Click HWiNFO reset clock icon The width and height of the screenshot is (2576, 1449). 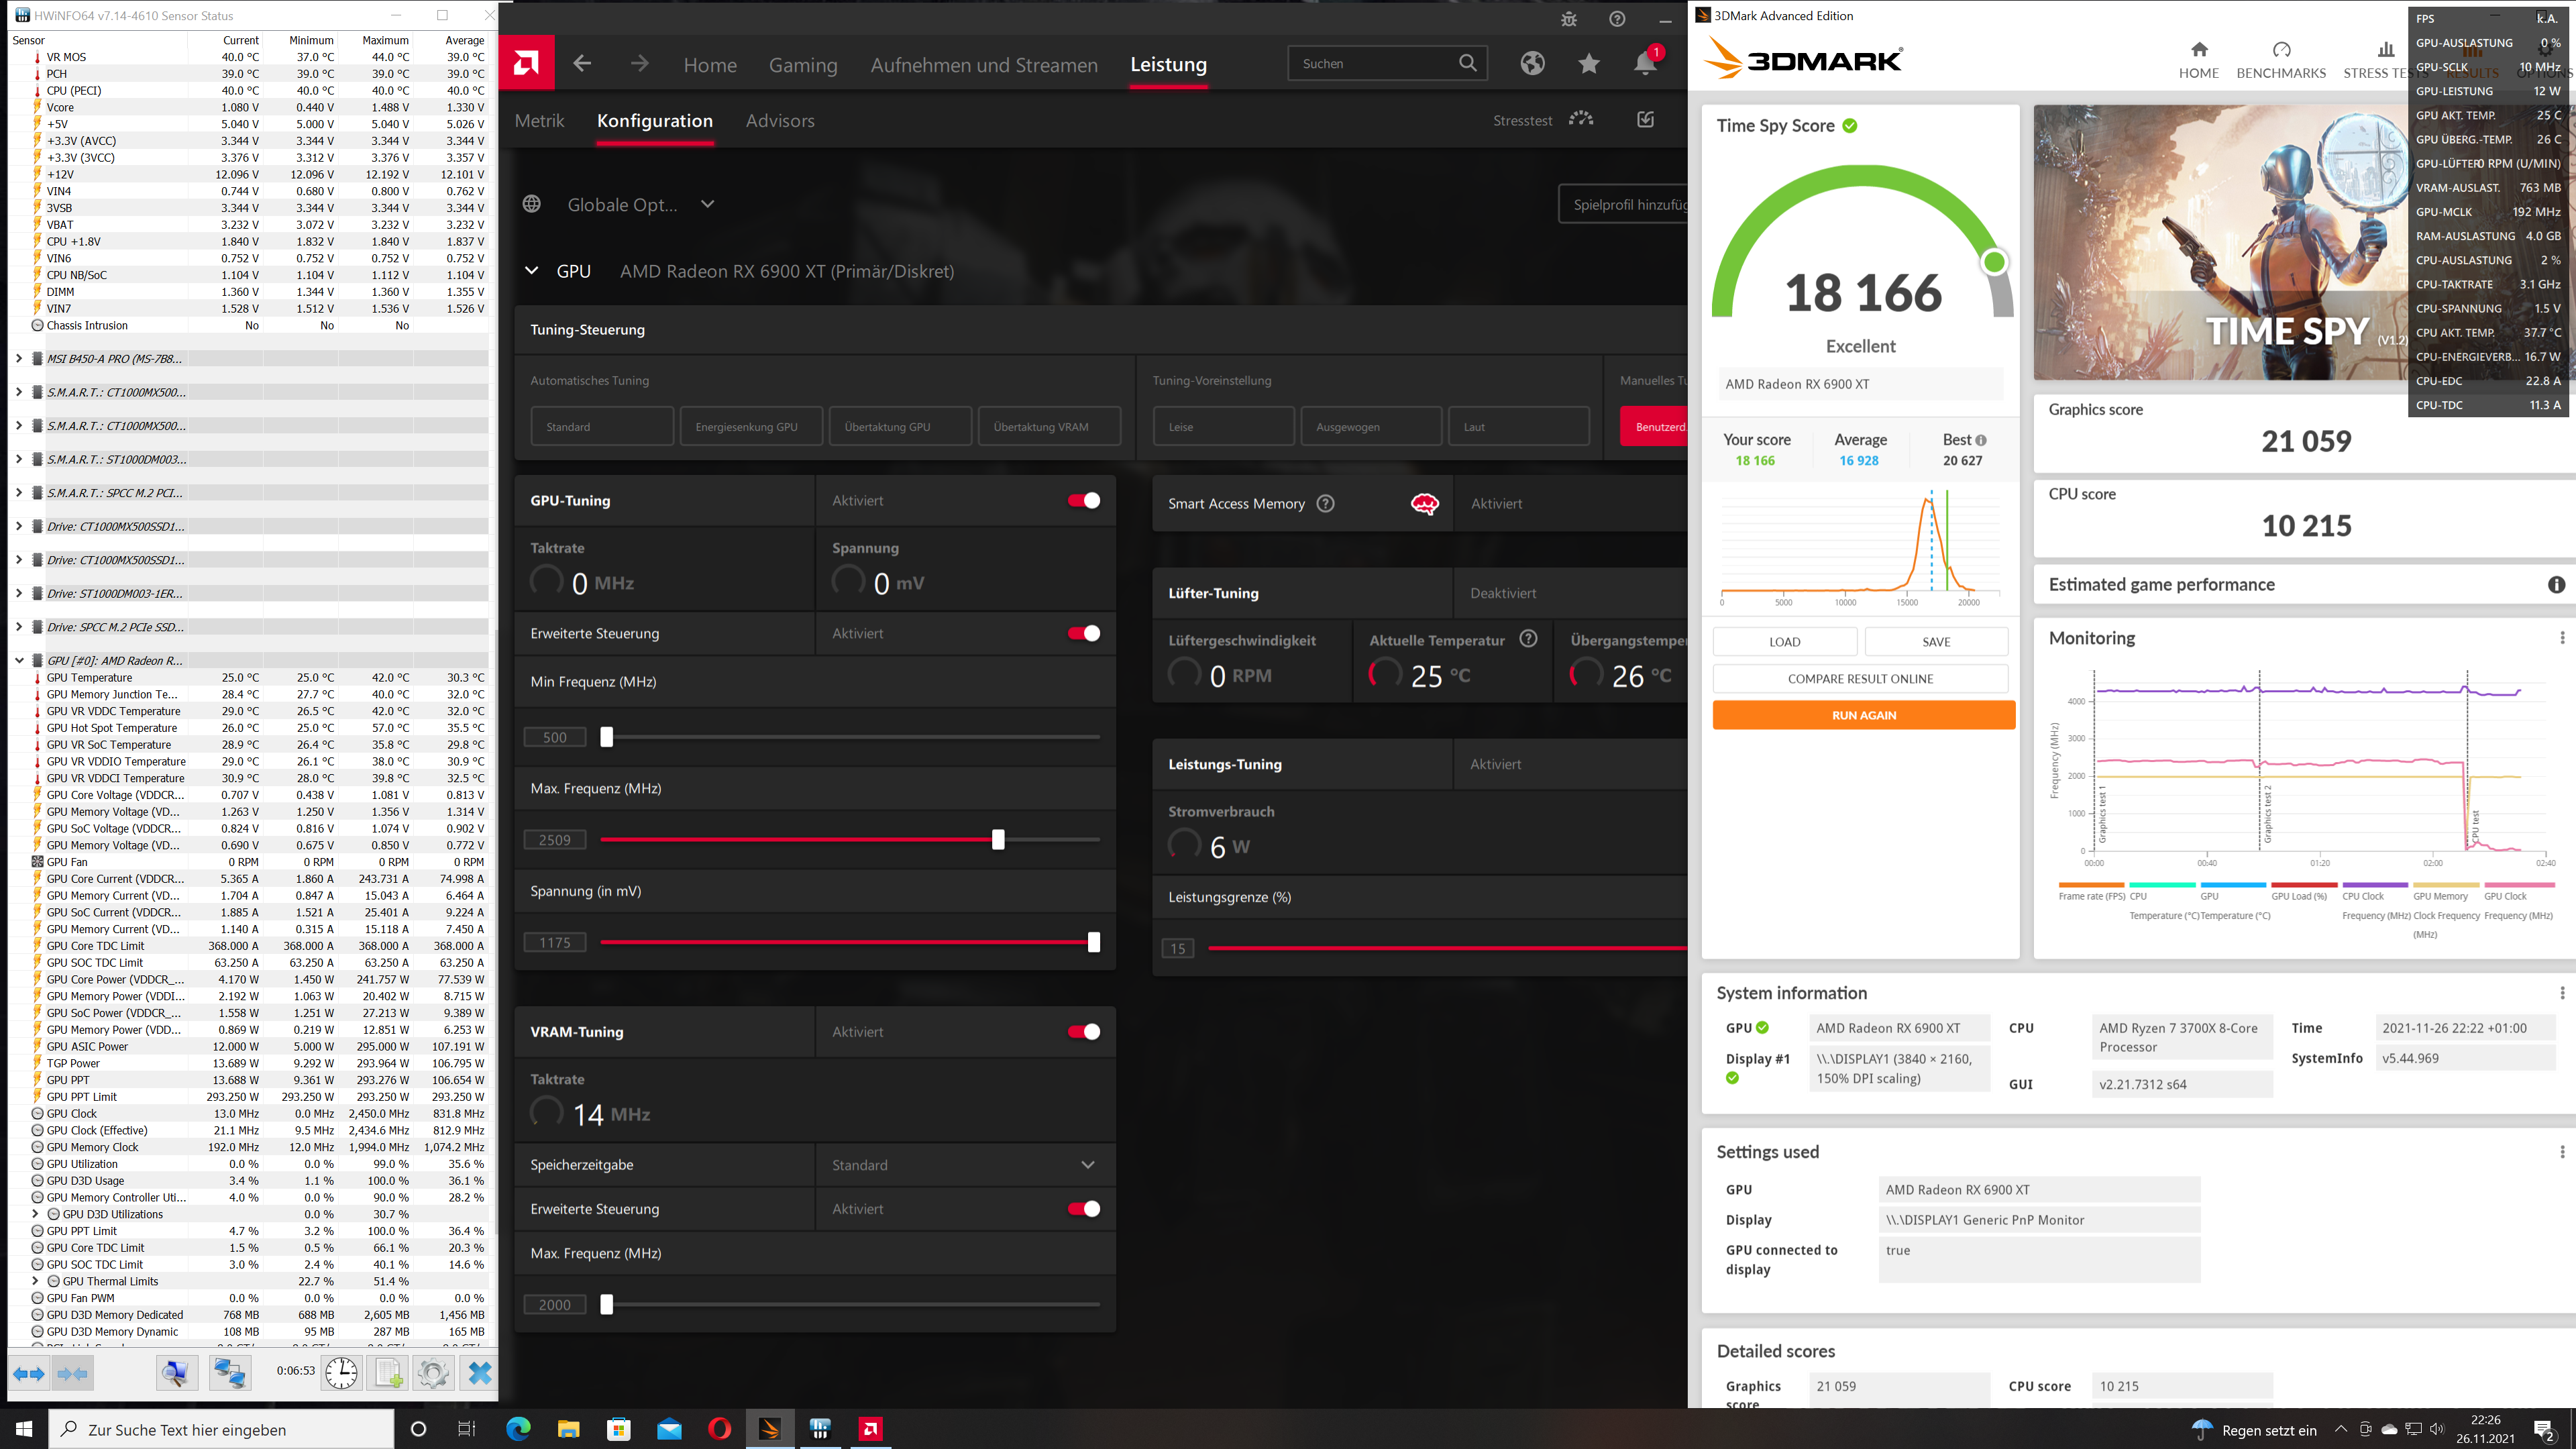click(x=340, y=1373)
